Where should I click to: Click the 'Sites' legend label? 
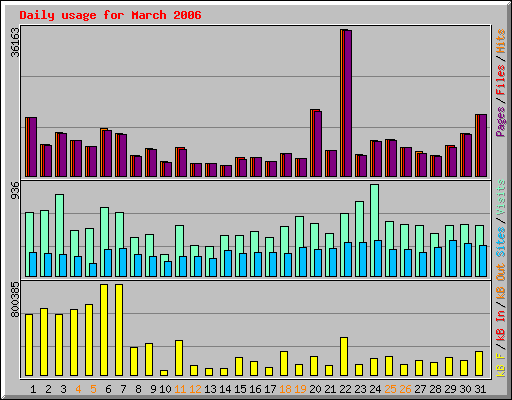[x=501, y=242]
